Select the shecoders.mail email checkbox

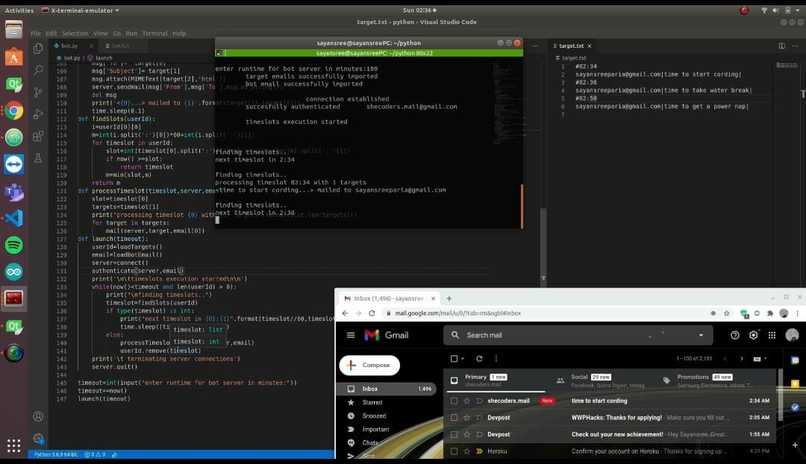[x=453, y=401]
